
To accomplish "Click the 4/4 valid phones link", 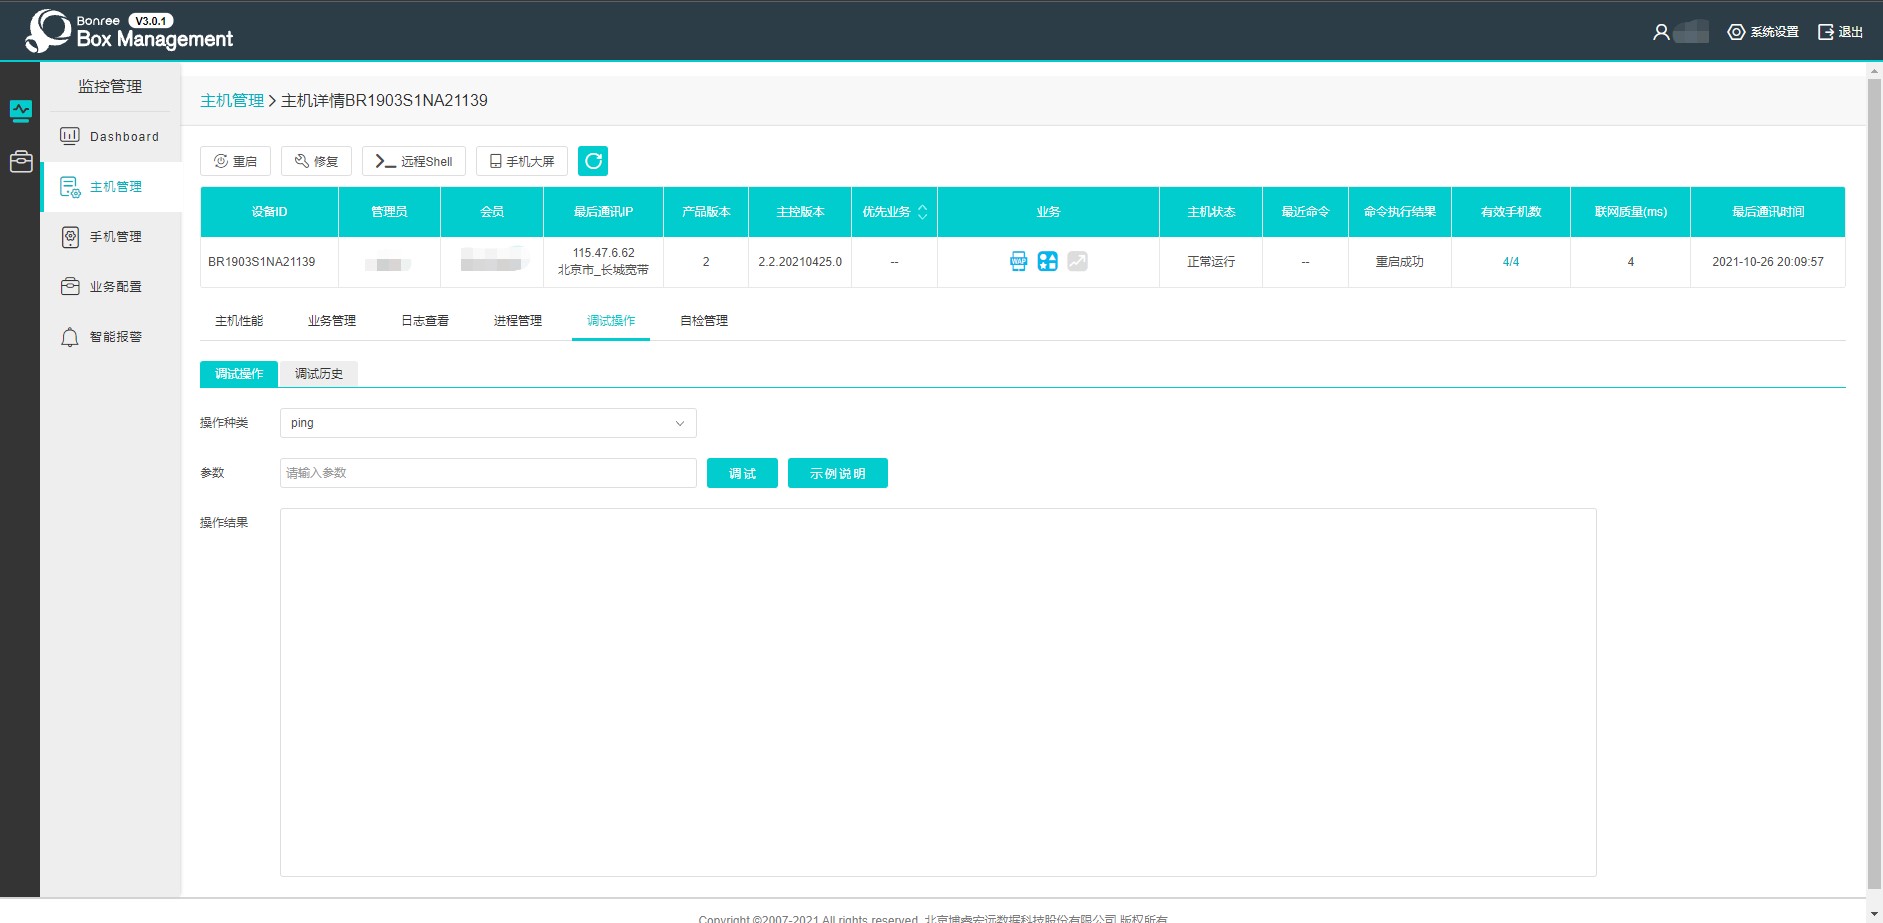I will (1510, 262).
